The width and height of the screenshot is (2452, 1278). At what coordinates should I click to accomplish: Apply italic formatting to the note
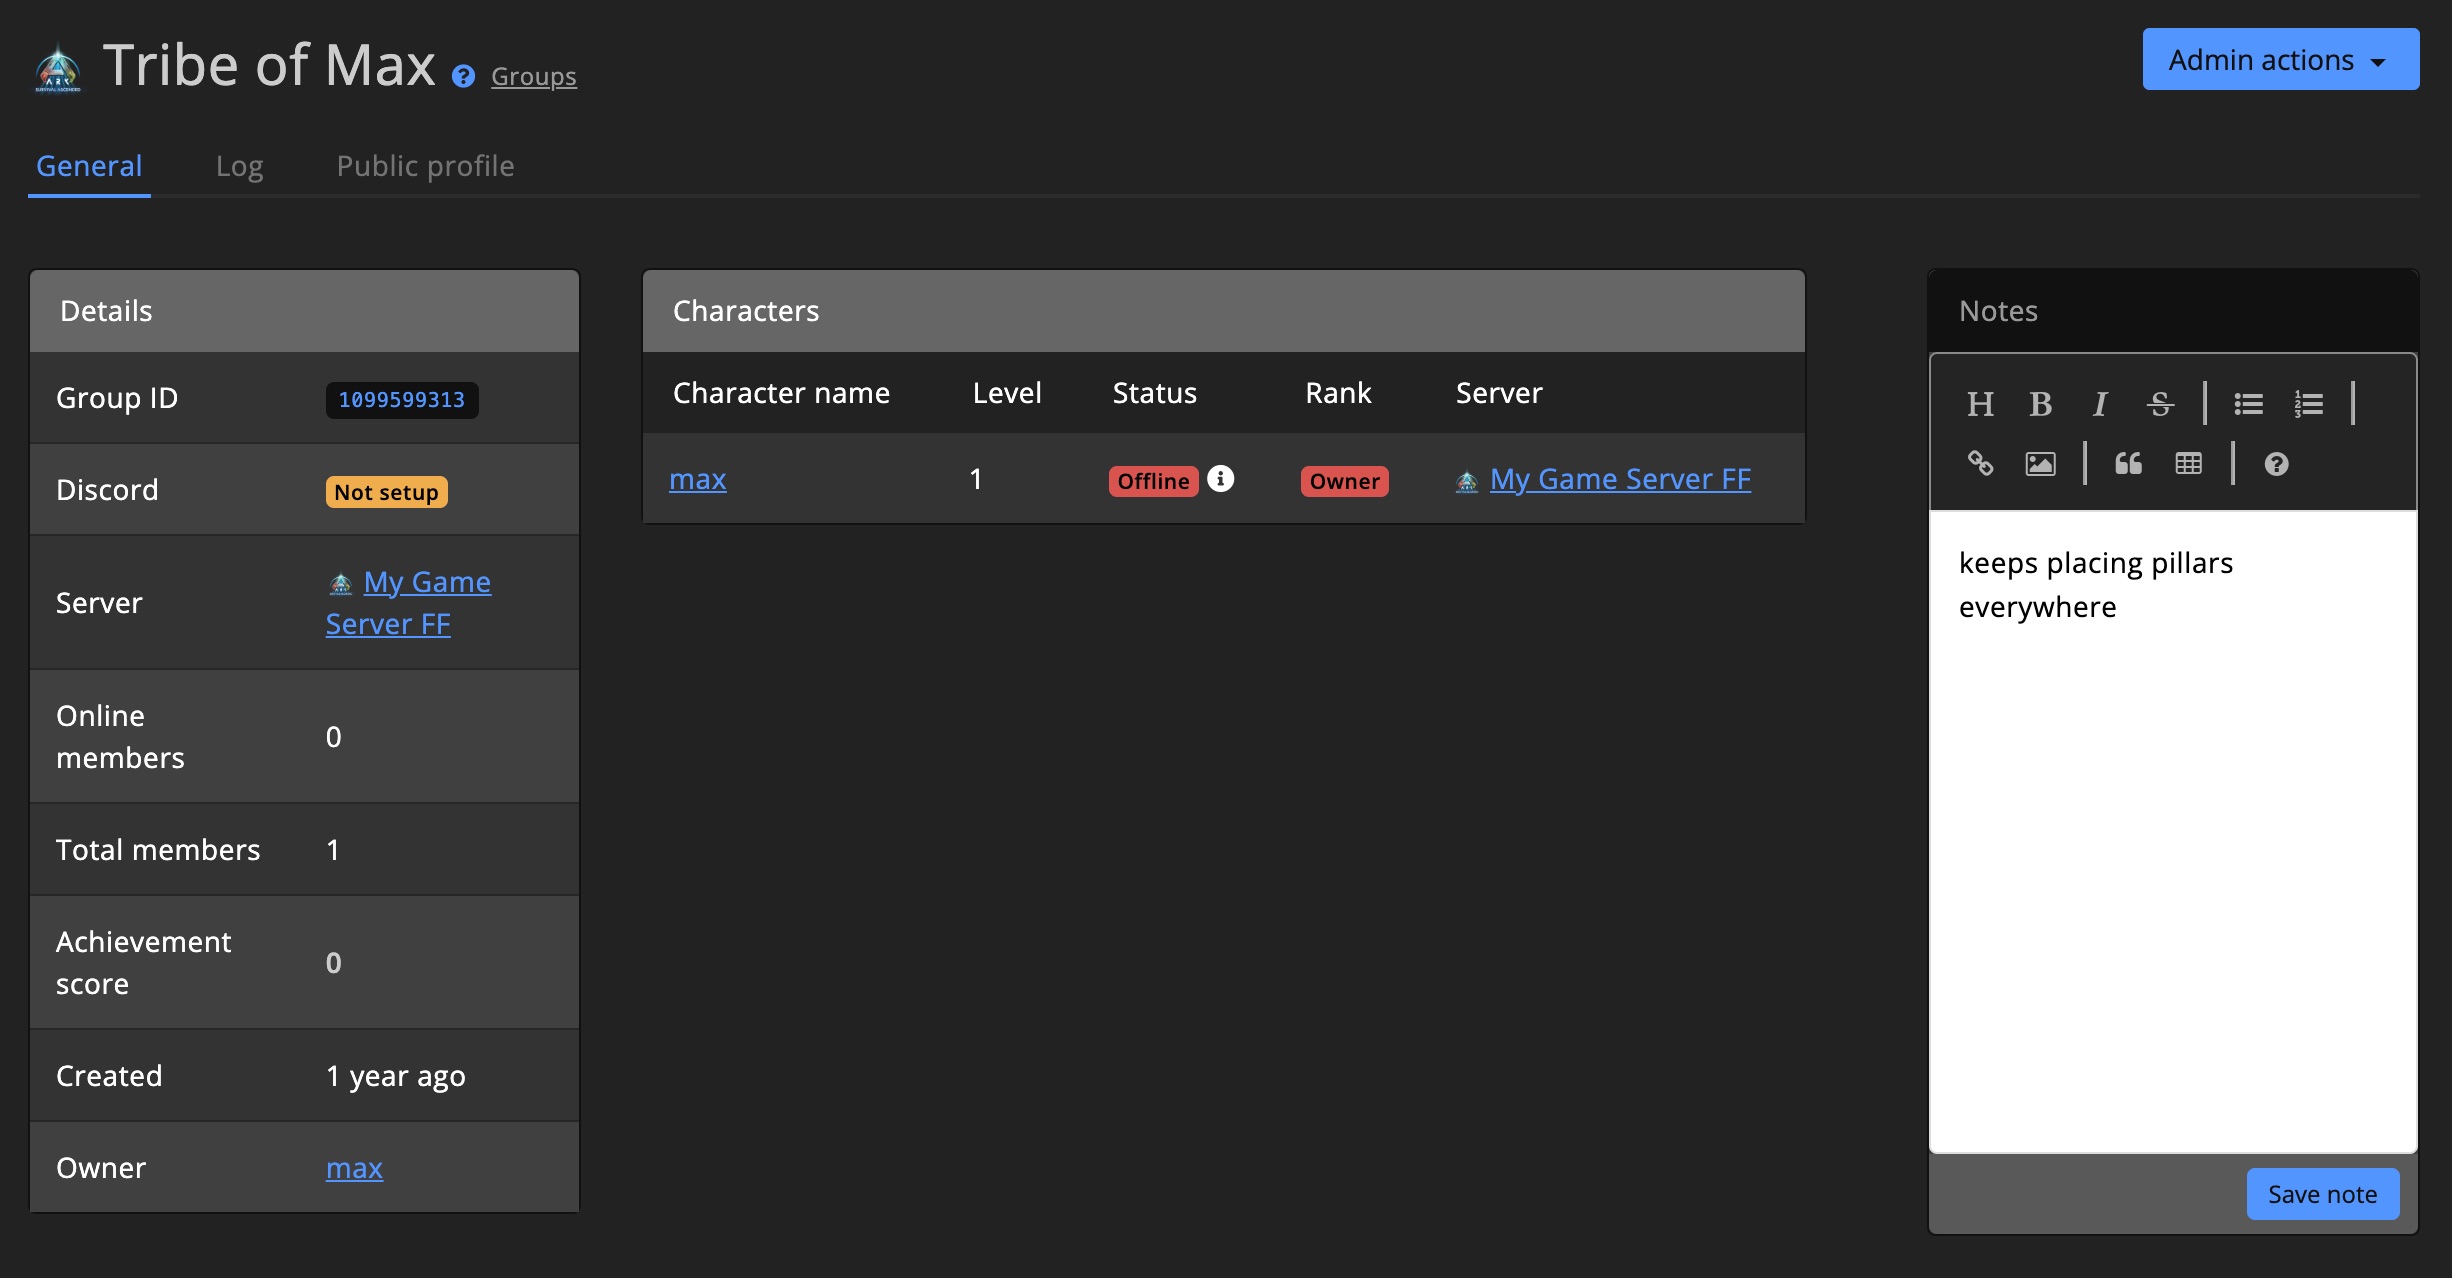point(2099,404)
